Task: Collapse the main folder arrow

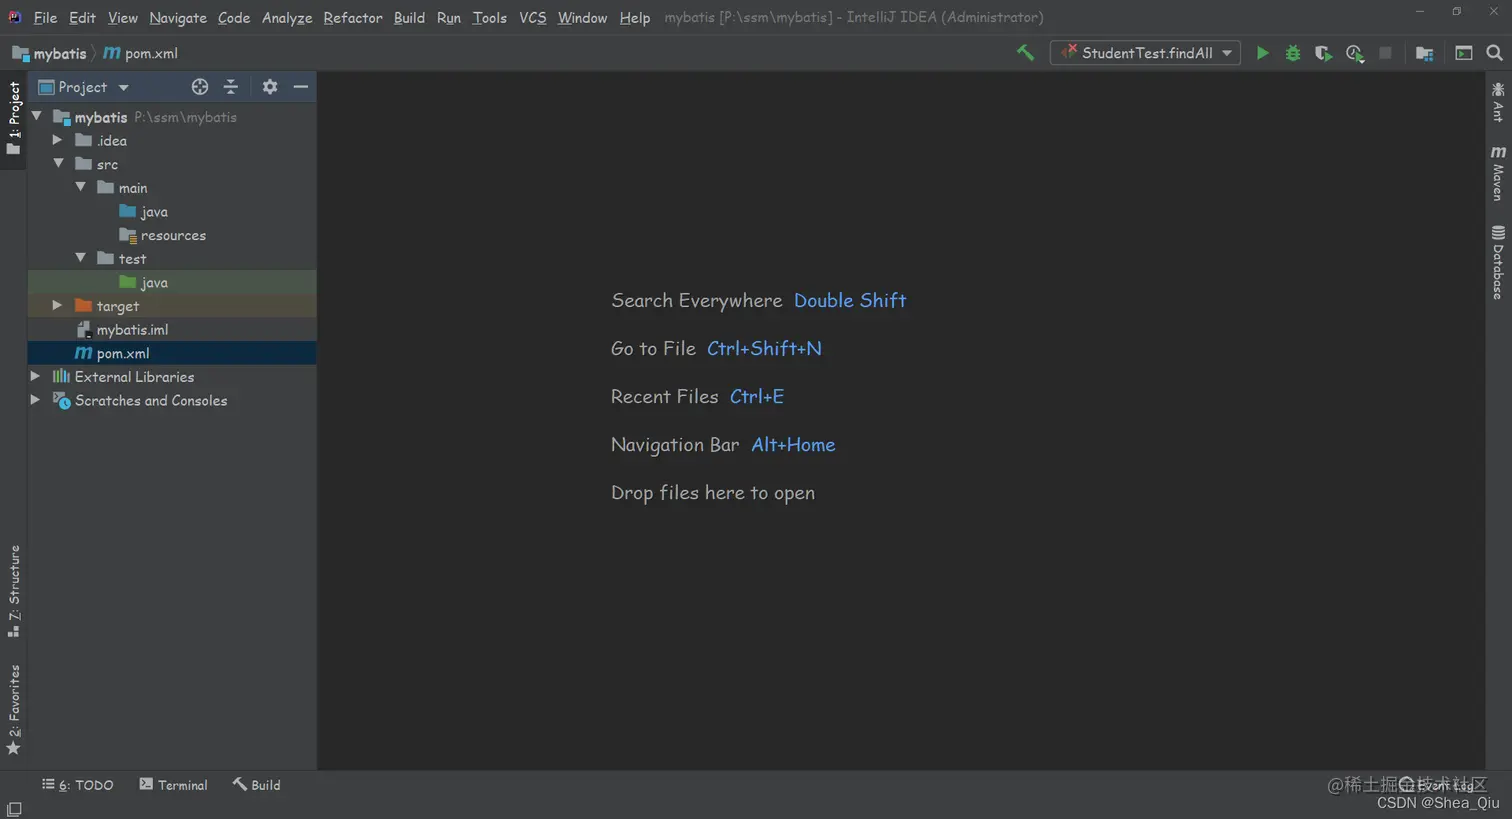Action: [81, 187]
